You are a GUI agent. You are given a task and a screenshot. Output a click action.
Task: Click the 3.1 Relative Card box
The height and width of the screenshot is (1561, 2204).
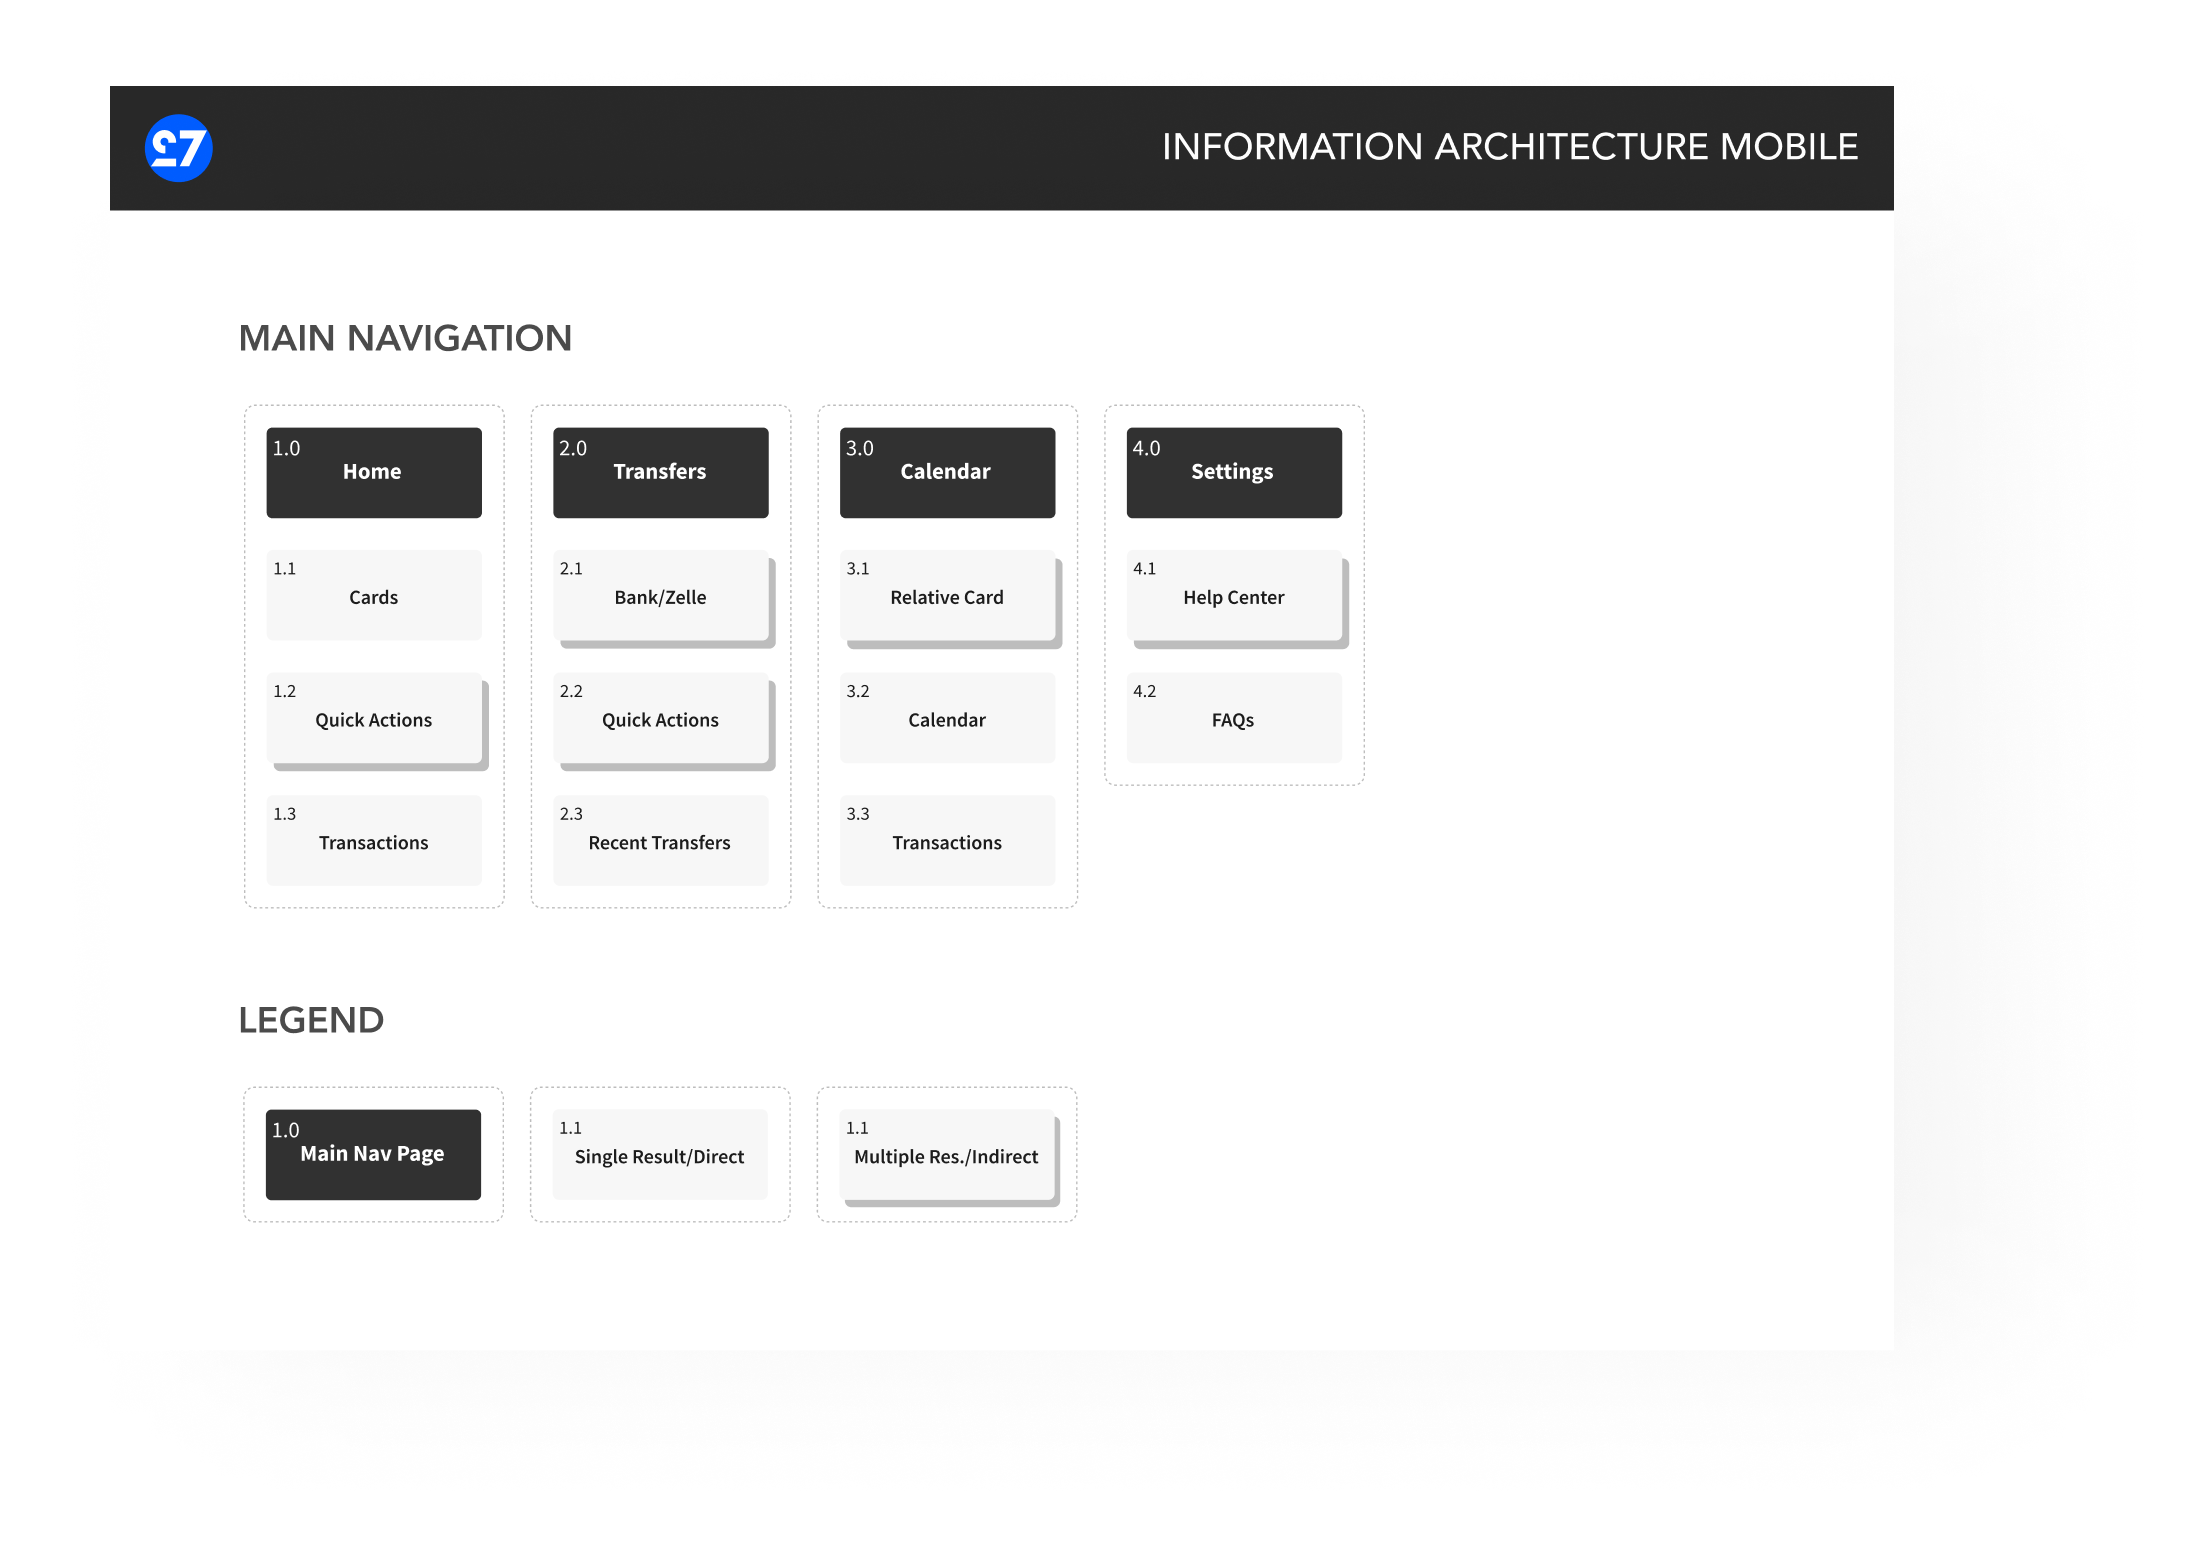point(947,595)
